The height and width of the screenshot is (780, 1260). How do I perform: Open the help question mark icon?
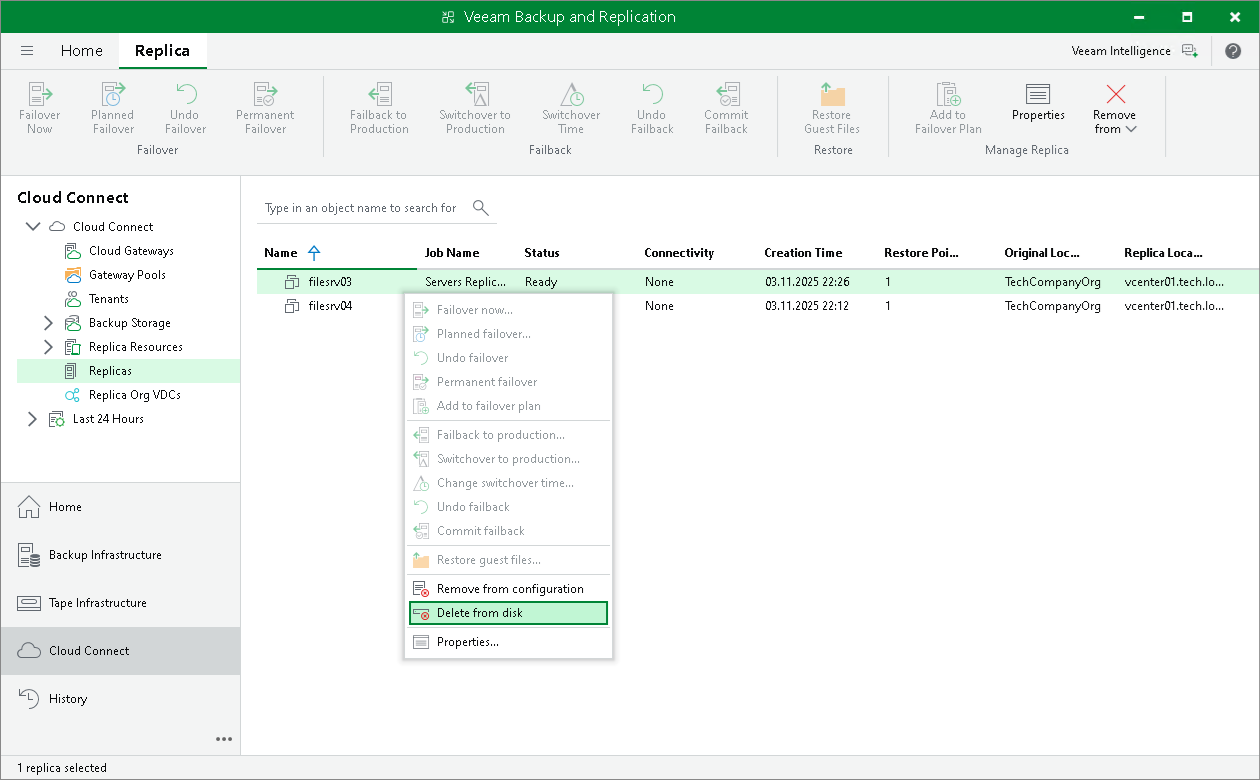[x=1233, y=51]
